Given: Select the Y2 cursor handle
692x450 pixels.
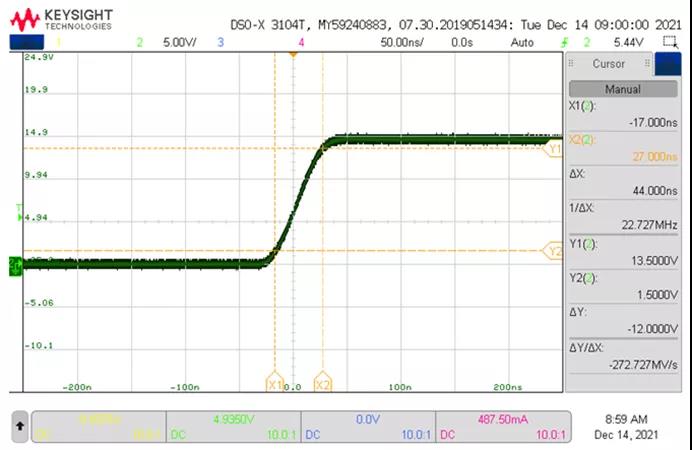Looking at the screenshot, I should (554, 252).
